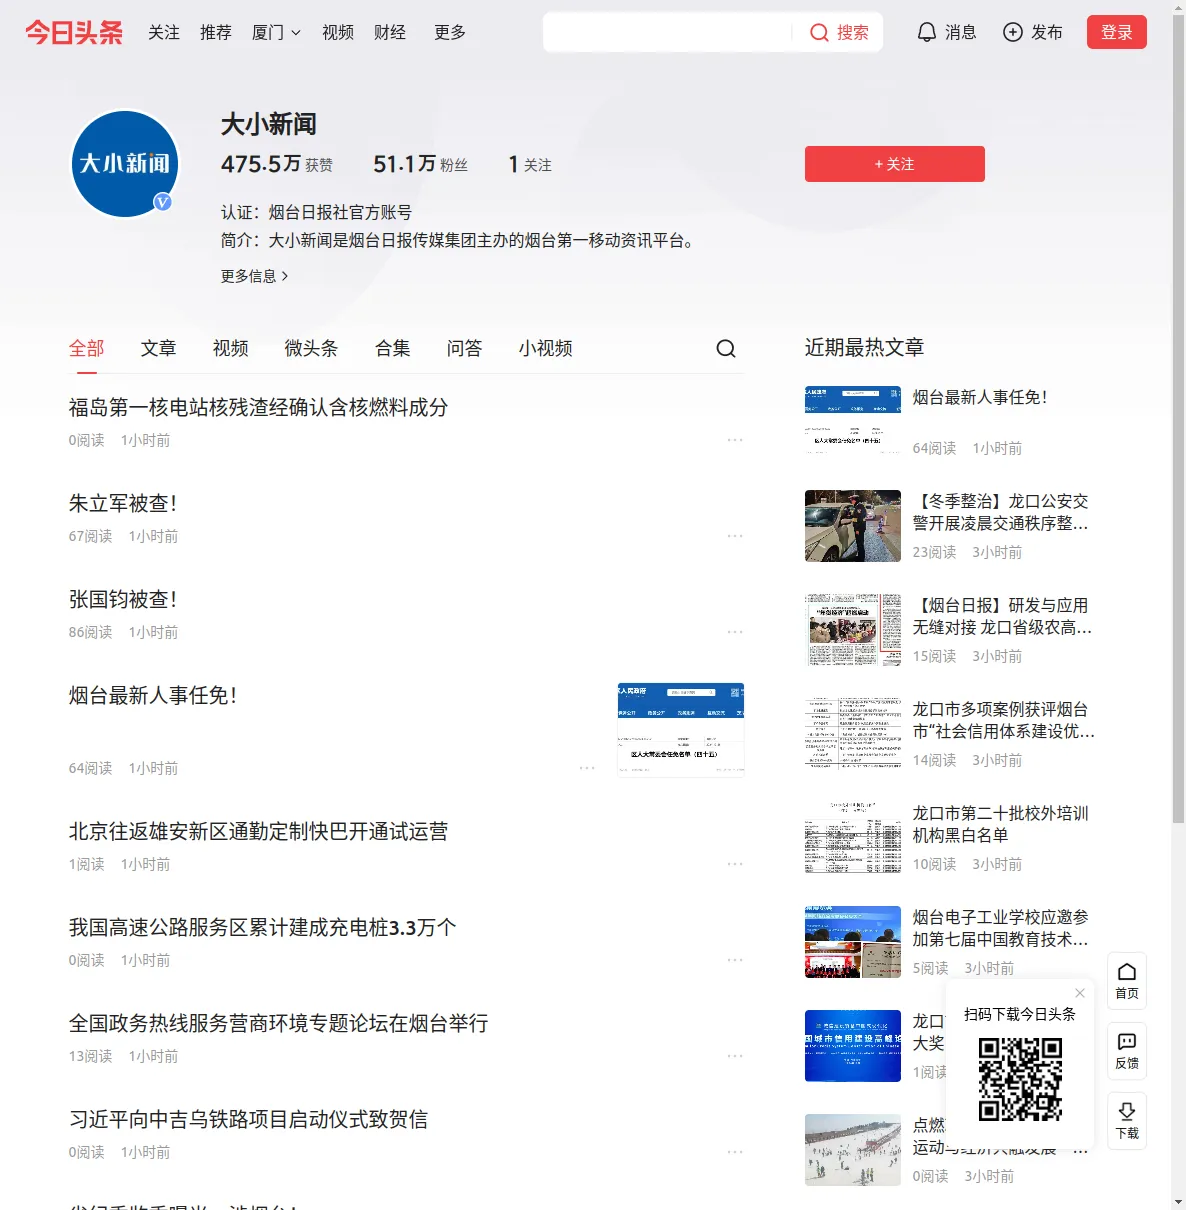
Task: Open more options for 烟台最新人事任免 feed item
Action: [587, 768]
